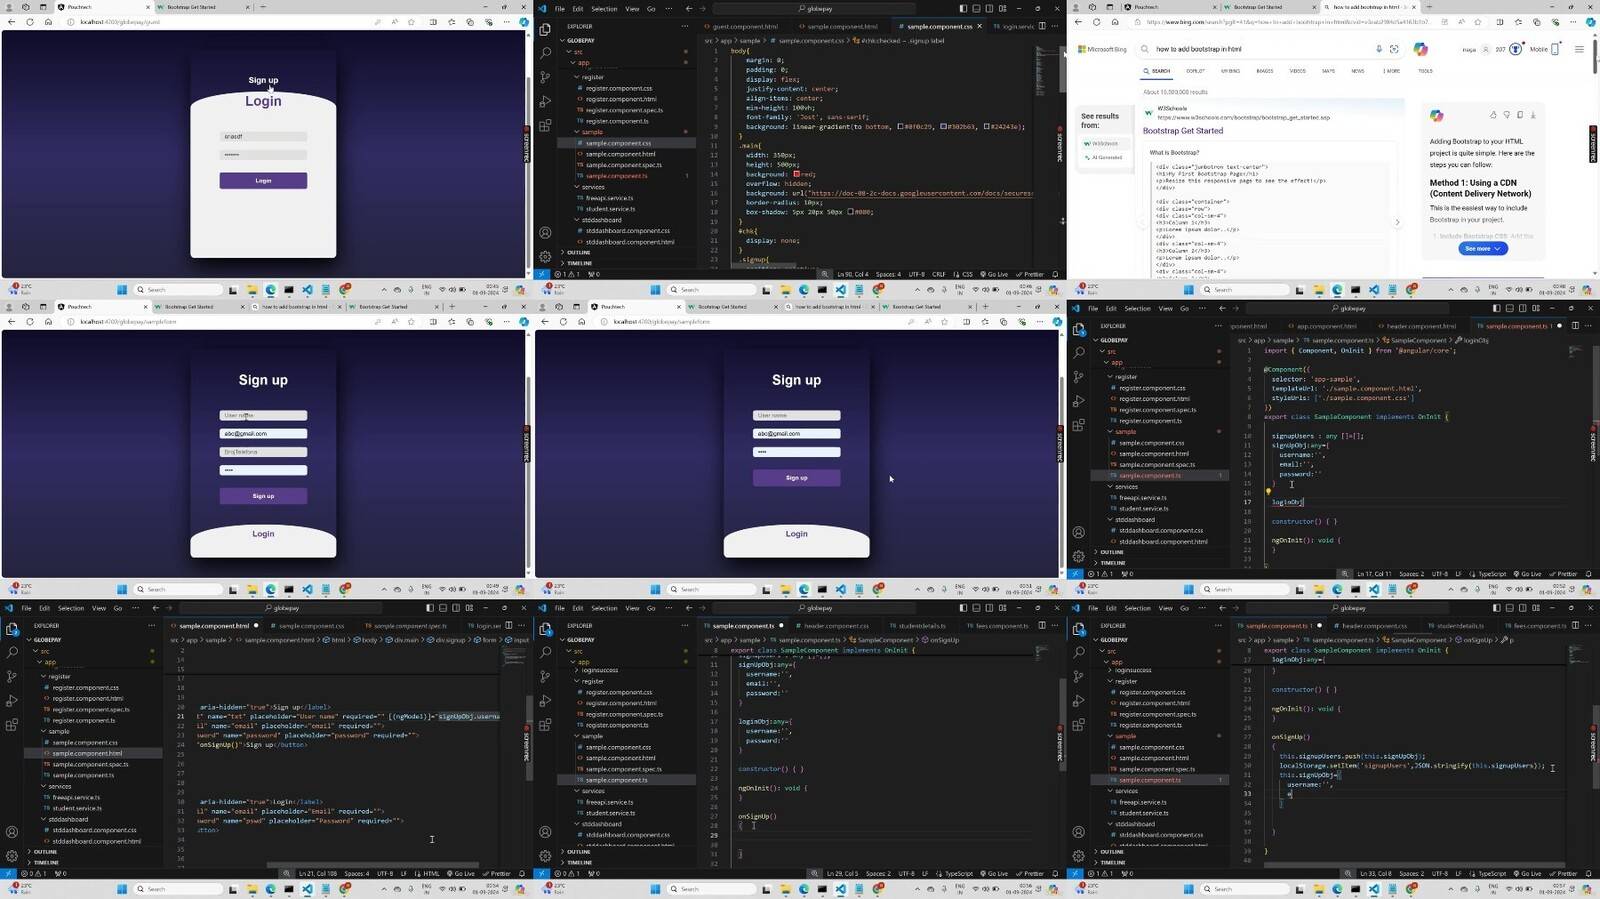Image resolution: width=1600 pixels, height=899 pixels.
Task: Open Run and Debug in VS Code window at Ln 17
Action: (1078, 401)
